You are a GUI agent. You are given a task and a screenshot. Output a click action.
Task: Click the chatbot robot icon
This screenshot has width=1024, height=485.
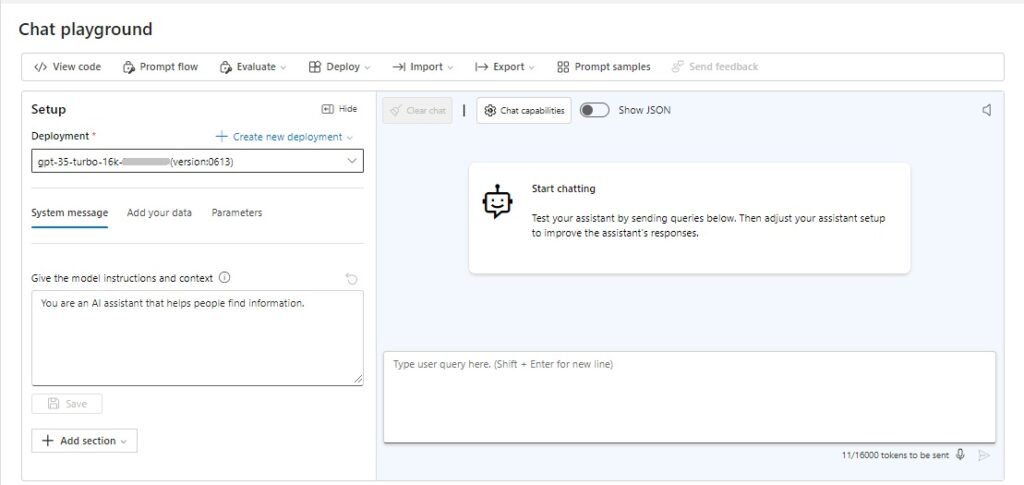tap(498, 201)
